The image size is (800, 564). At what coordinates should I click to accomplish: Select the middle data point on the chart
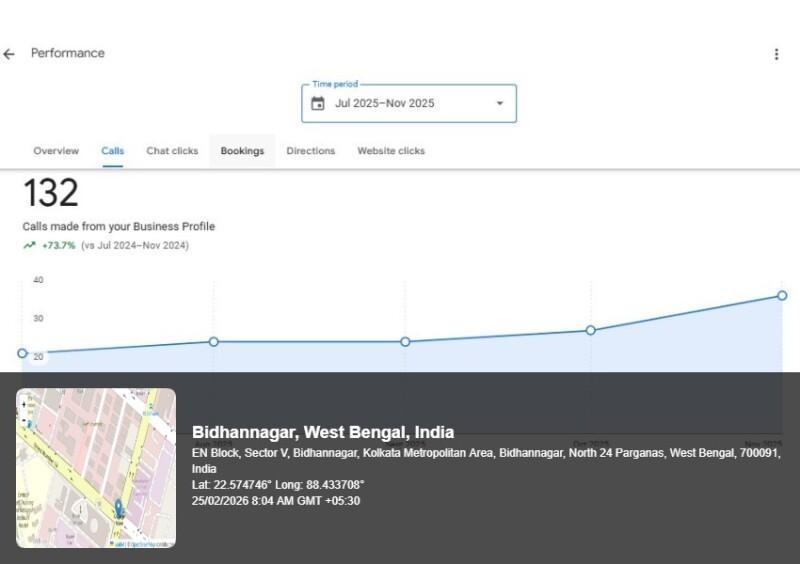tap(405, 342)
